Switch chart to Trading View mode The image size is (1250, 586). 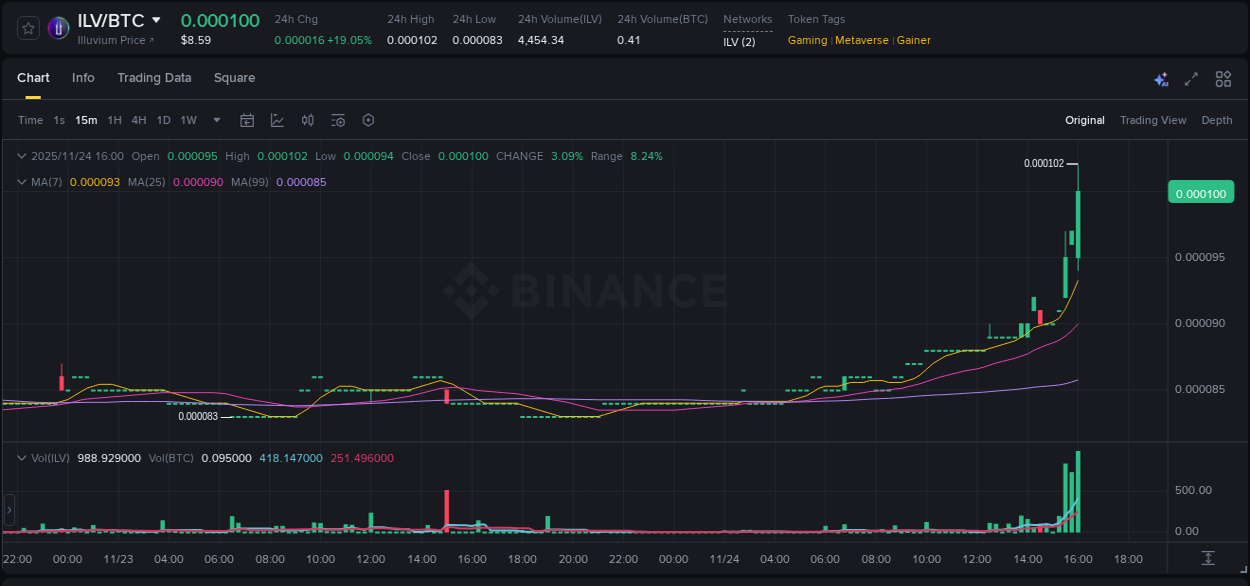(1153, 120)
